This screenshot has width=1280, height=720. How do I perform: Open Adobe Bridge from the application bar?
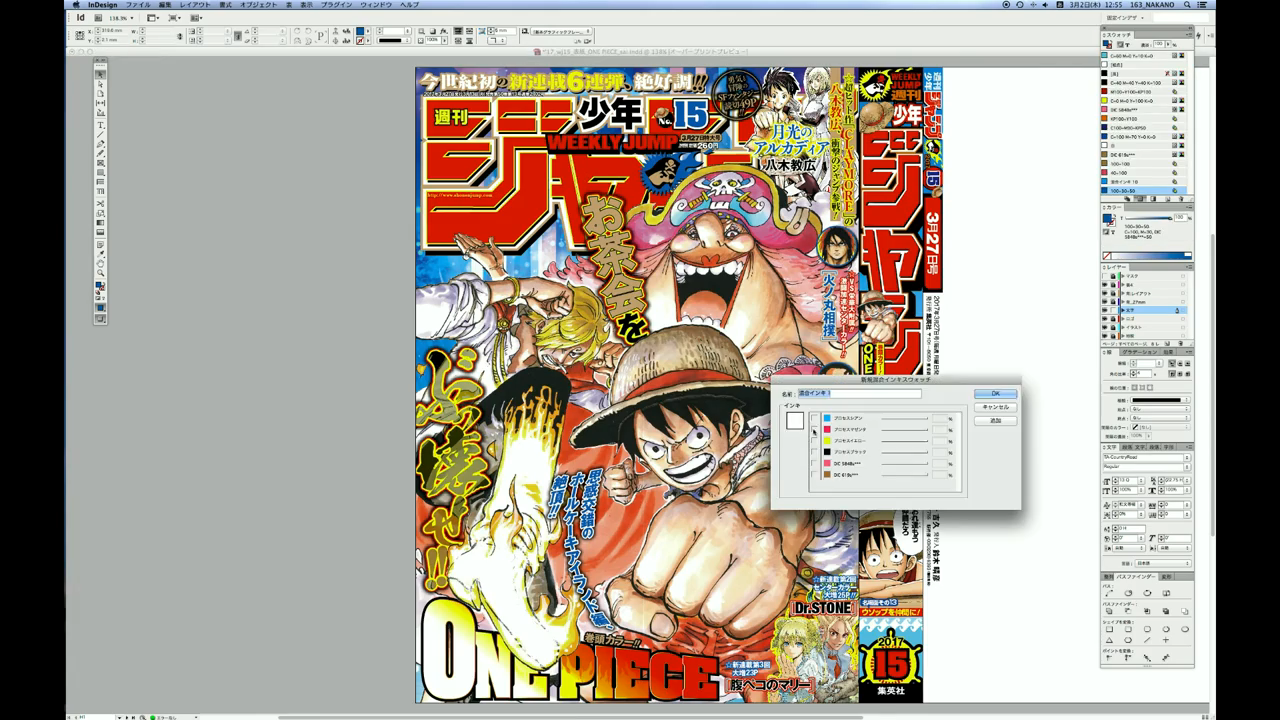tap(99, 17)
